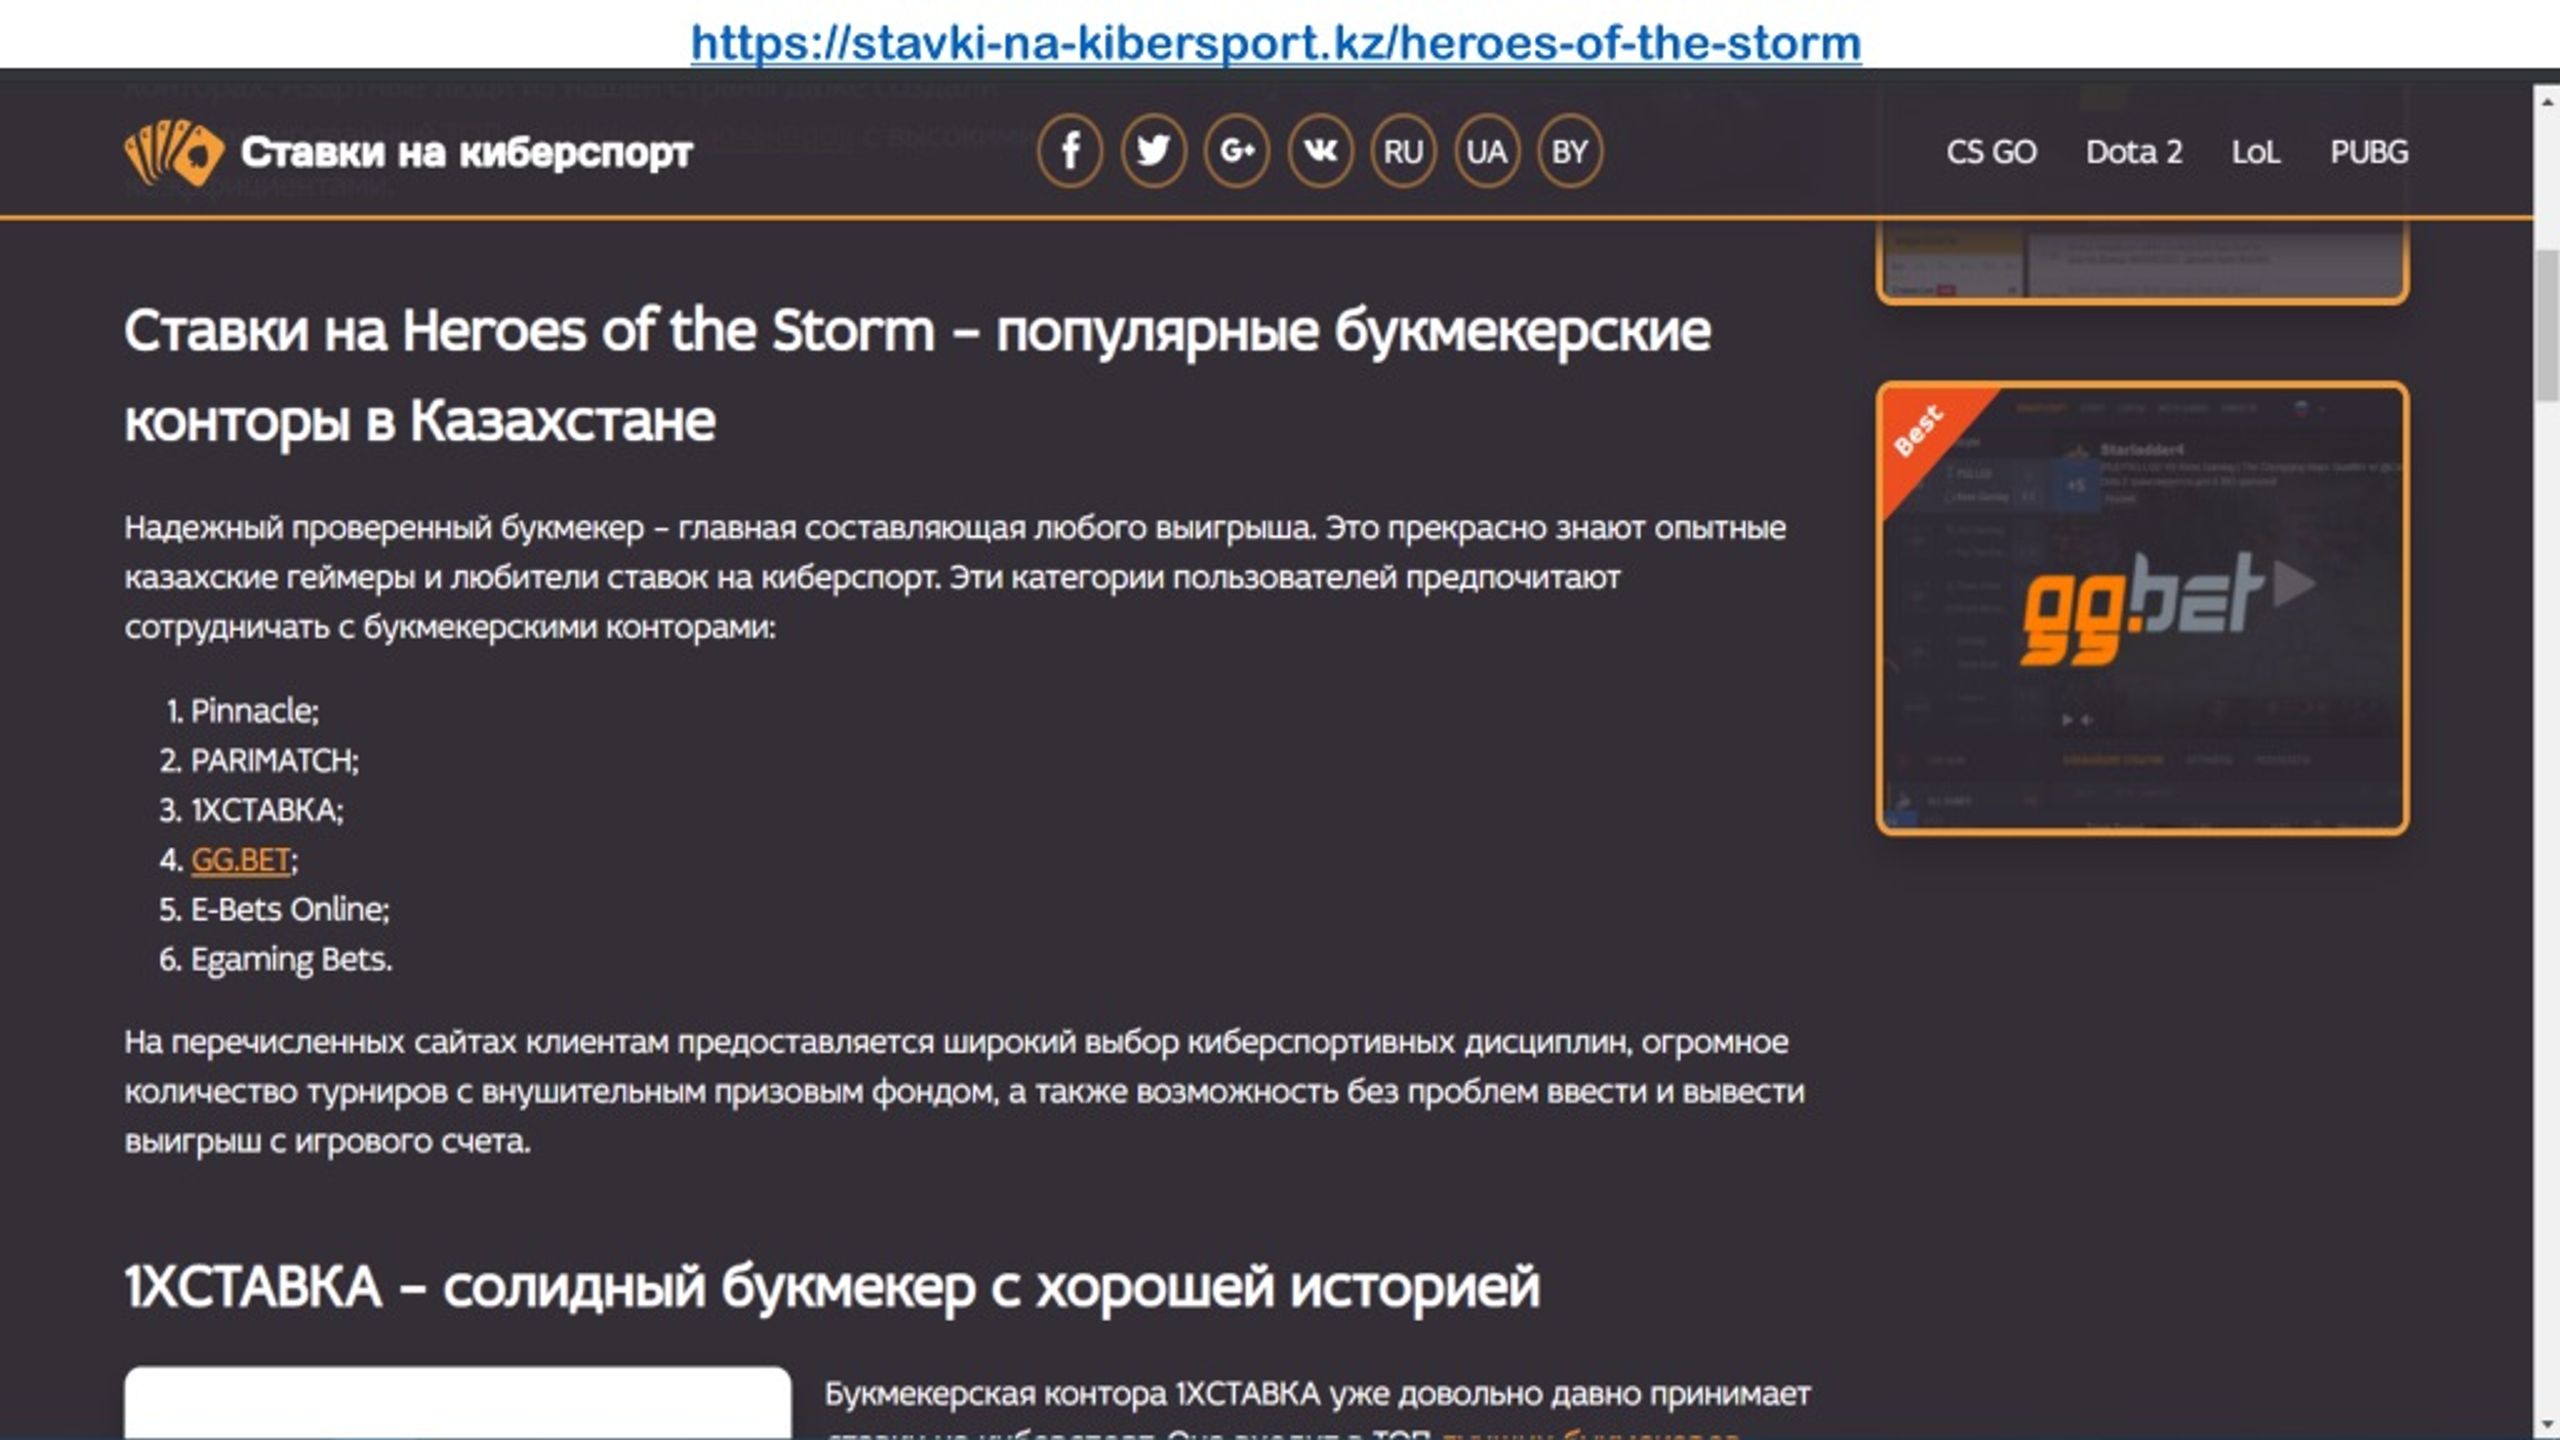Viewport: 2560px width, 1440px height.
Task: Click the E-Bets Online list entry
Action: point(289,909)
